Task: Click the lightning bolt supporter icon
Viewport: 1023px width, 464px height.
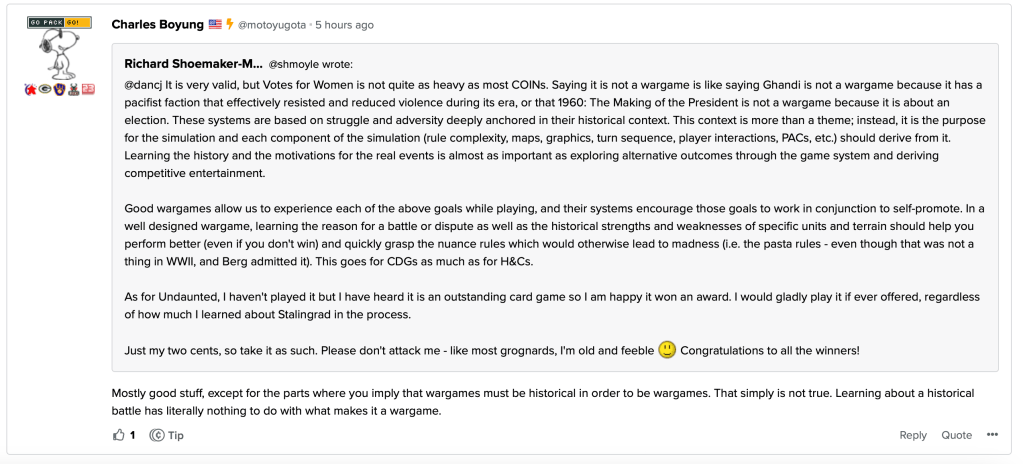Action: point(229,24)
